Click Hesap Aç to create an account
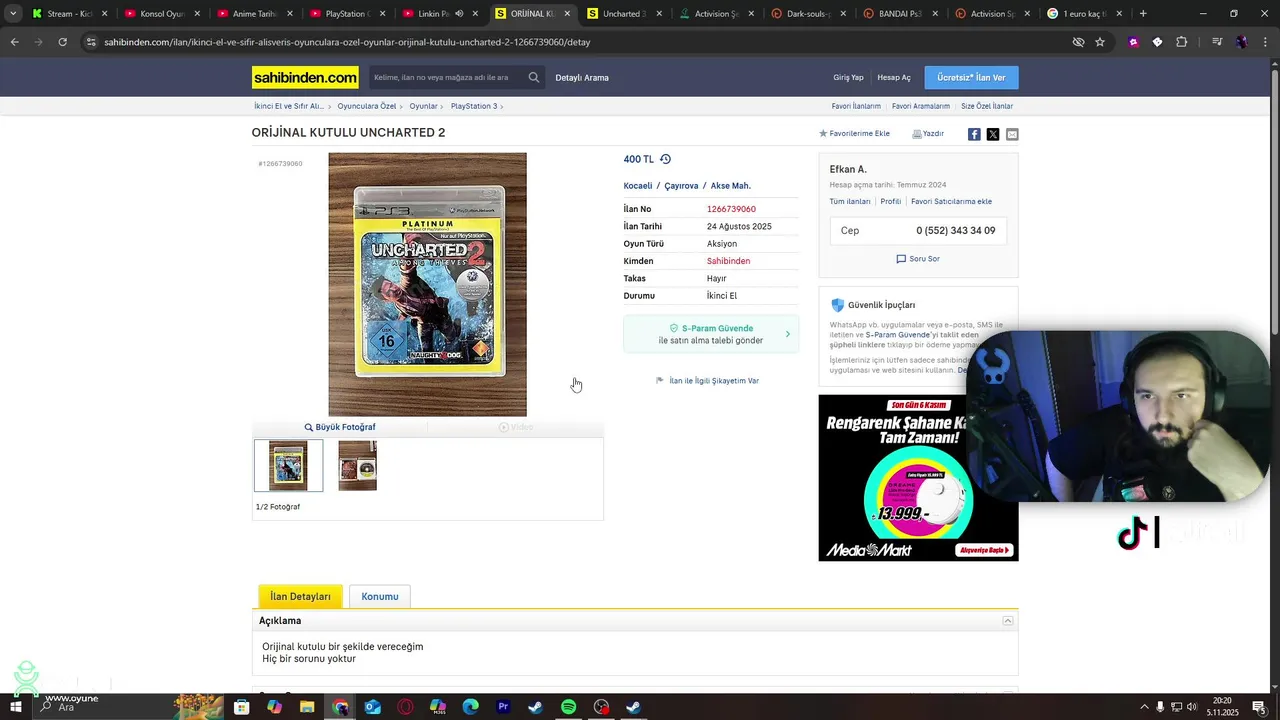Viewport: 1280px width, 720px height. point(894,77)
